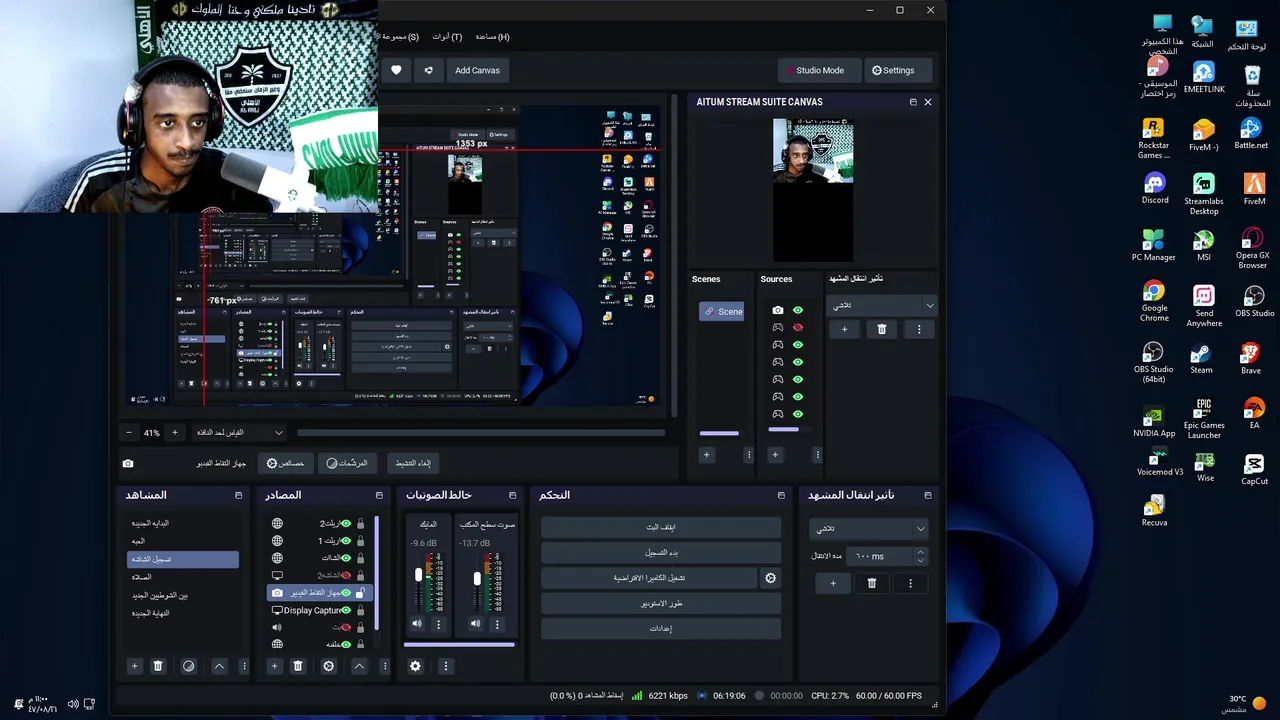Viewport: 1280px width, 720px height.
Task: Move scene up with المشاهد chevron button
Action: coord(219,666)
